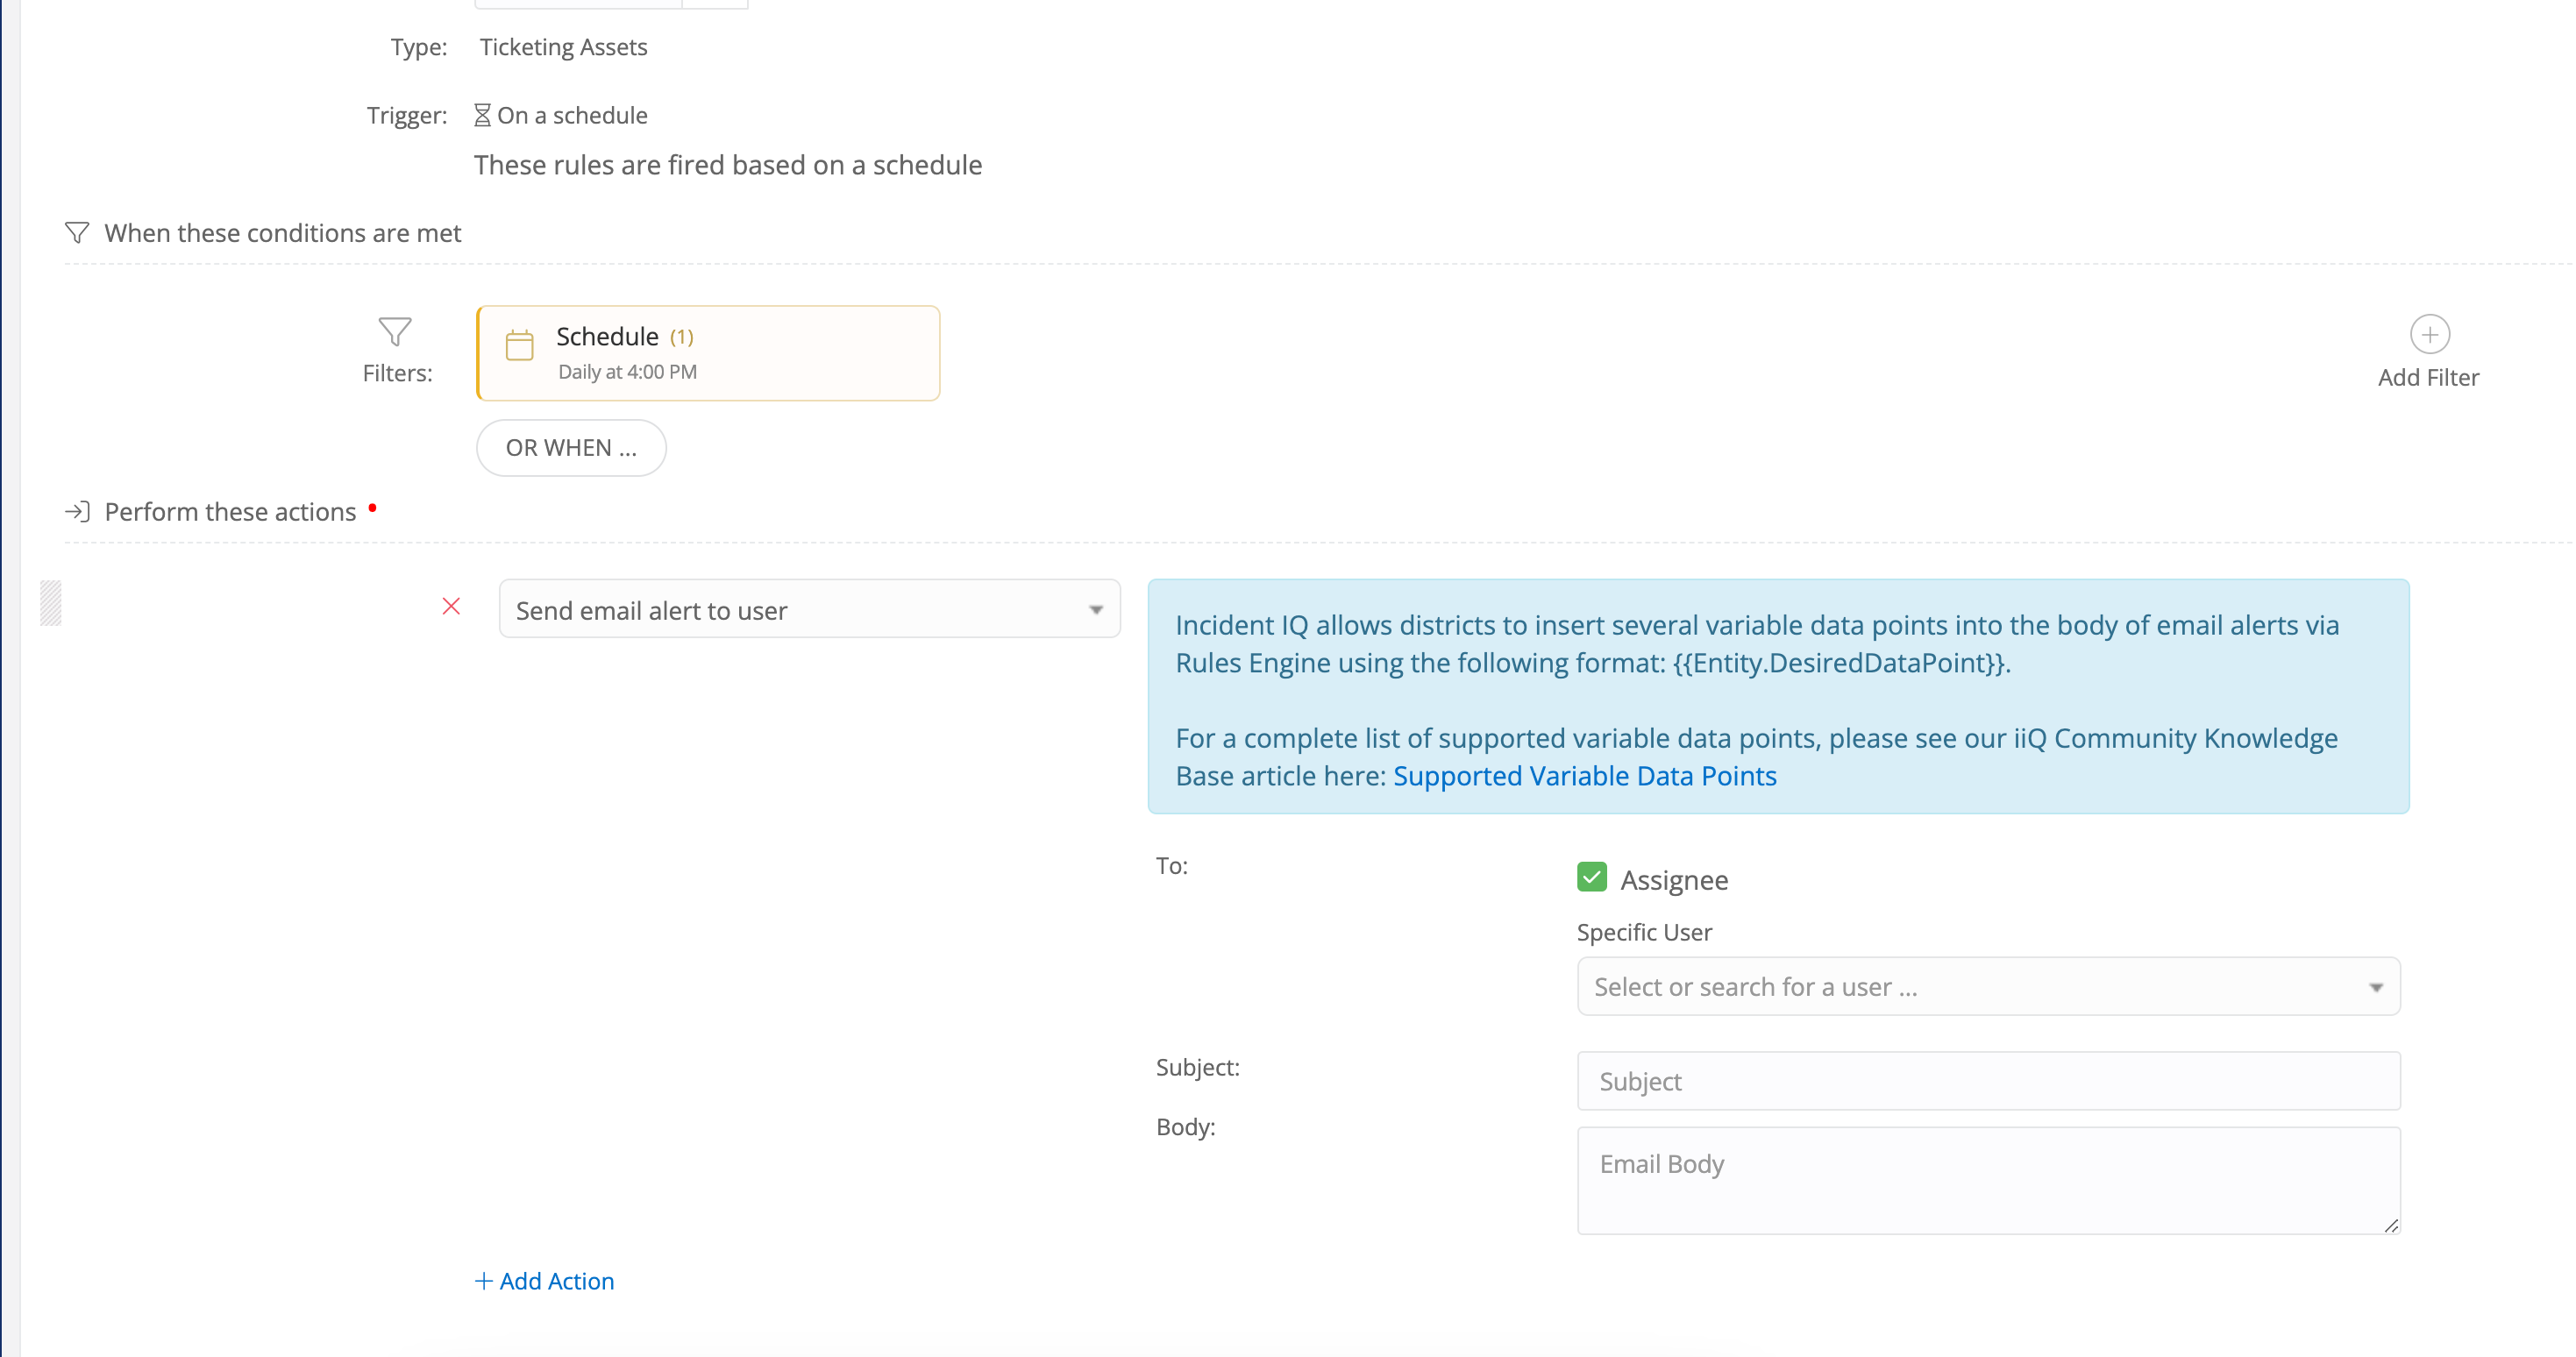This screenshot has height=1357, width=2576.
Task: Click the When these conditions are met heading
Action: point(282,233)
